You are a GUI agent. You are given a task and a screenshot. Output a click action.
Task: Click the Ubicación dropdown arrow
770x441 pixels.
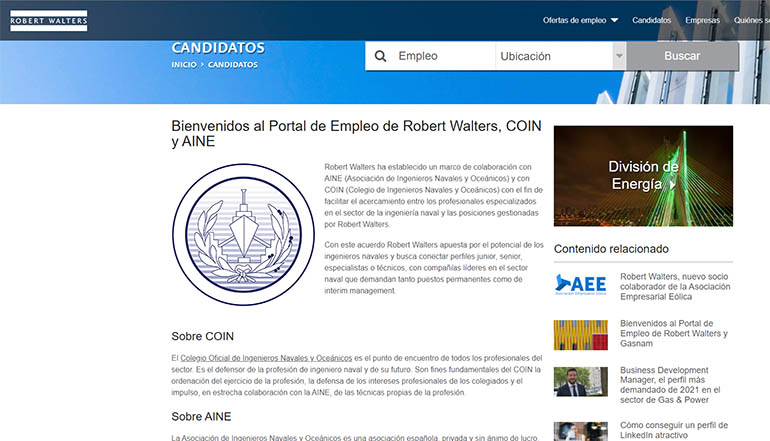[x=619, y=57]
